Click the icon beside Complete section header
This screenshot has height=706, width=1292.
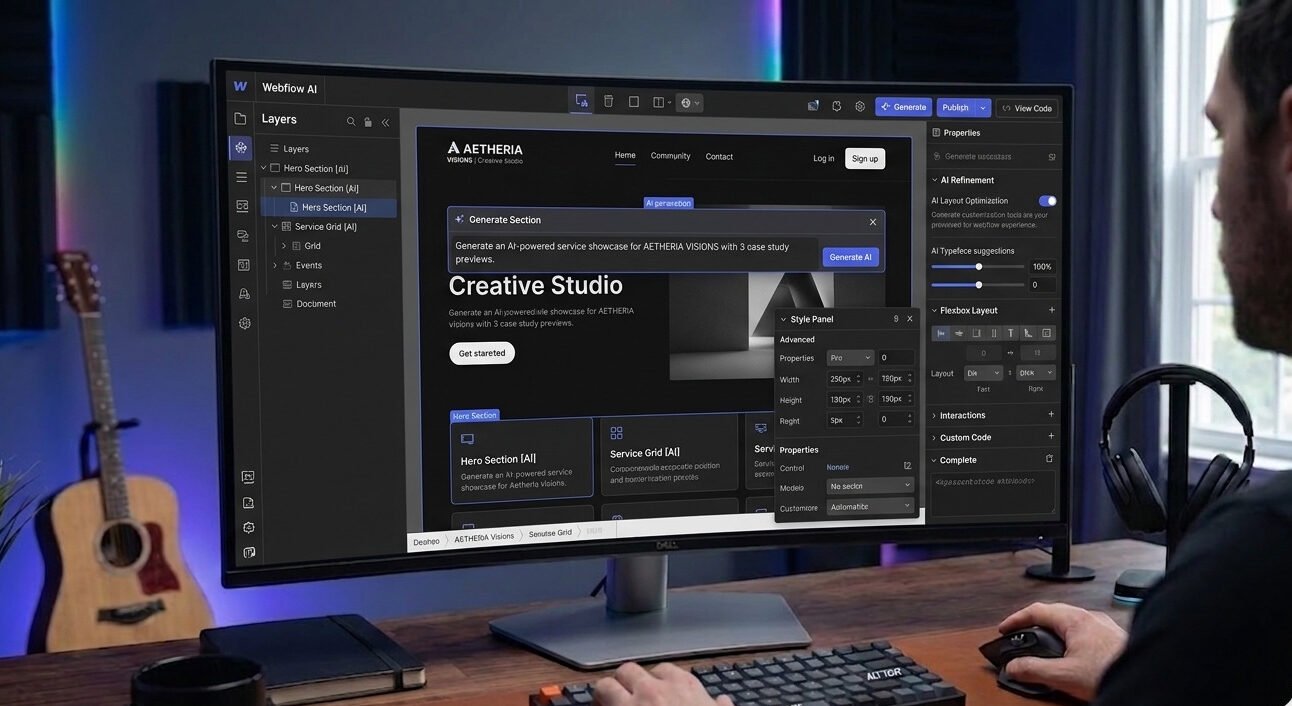(x=1050, y=459)
